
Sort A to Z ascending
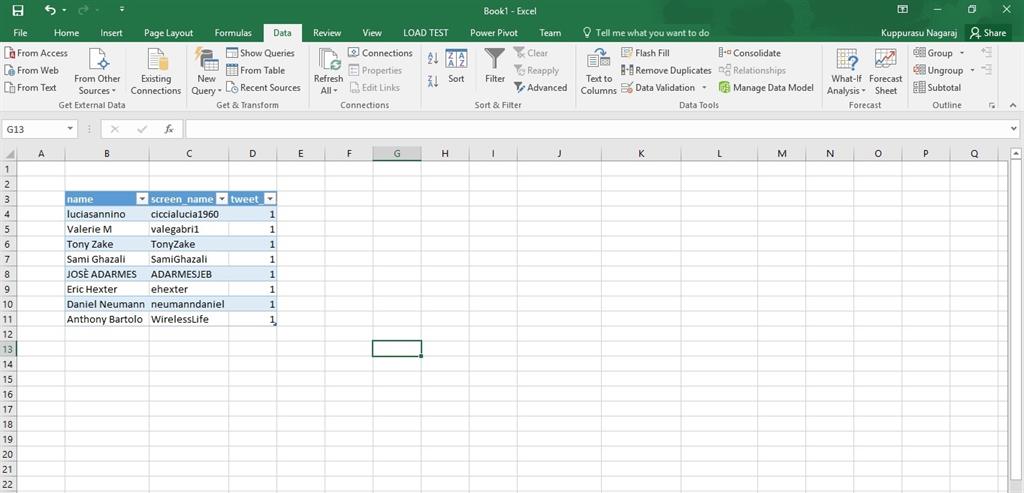432,59
